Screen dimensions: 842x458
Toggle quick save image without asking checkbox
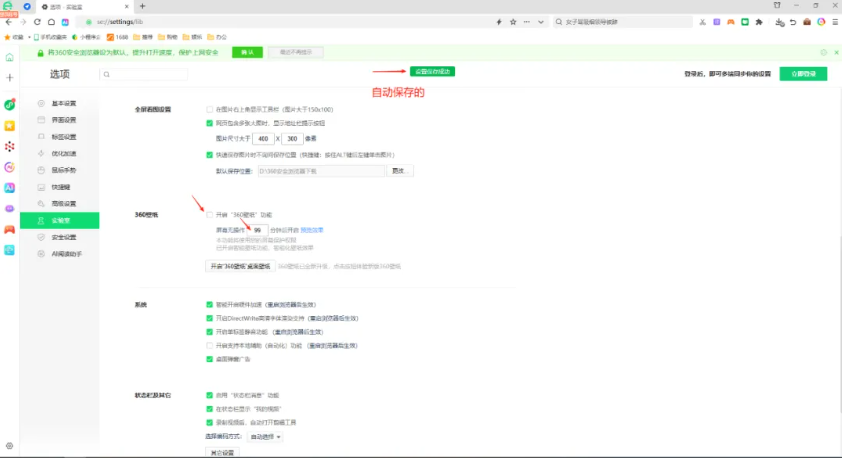coord(209,155)
